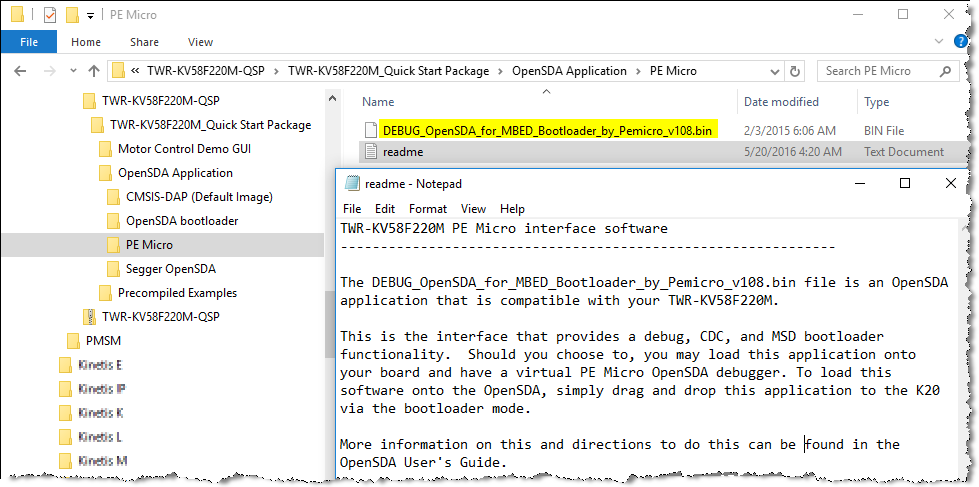This screenshot has height=487, width=979.
Task: Go up one folder level
Action: point(94,71)
